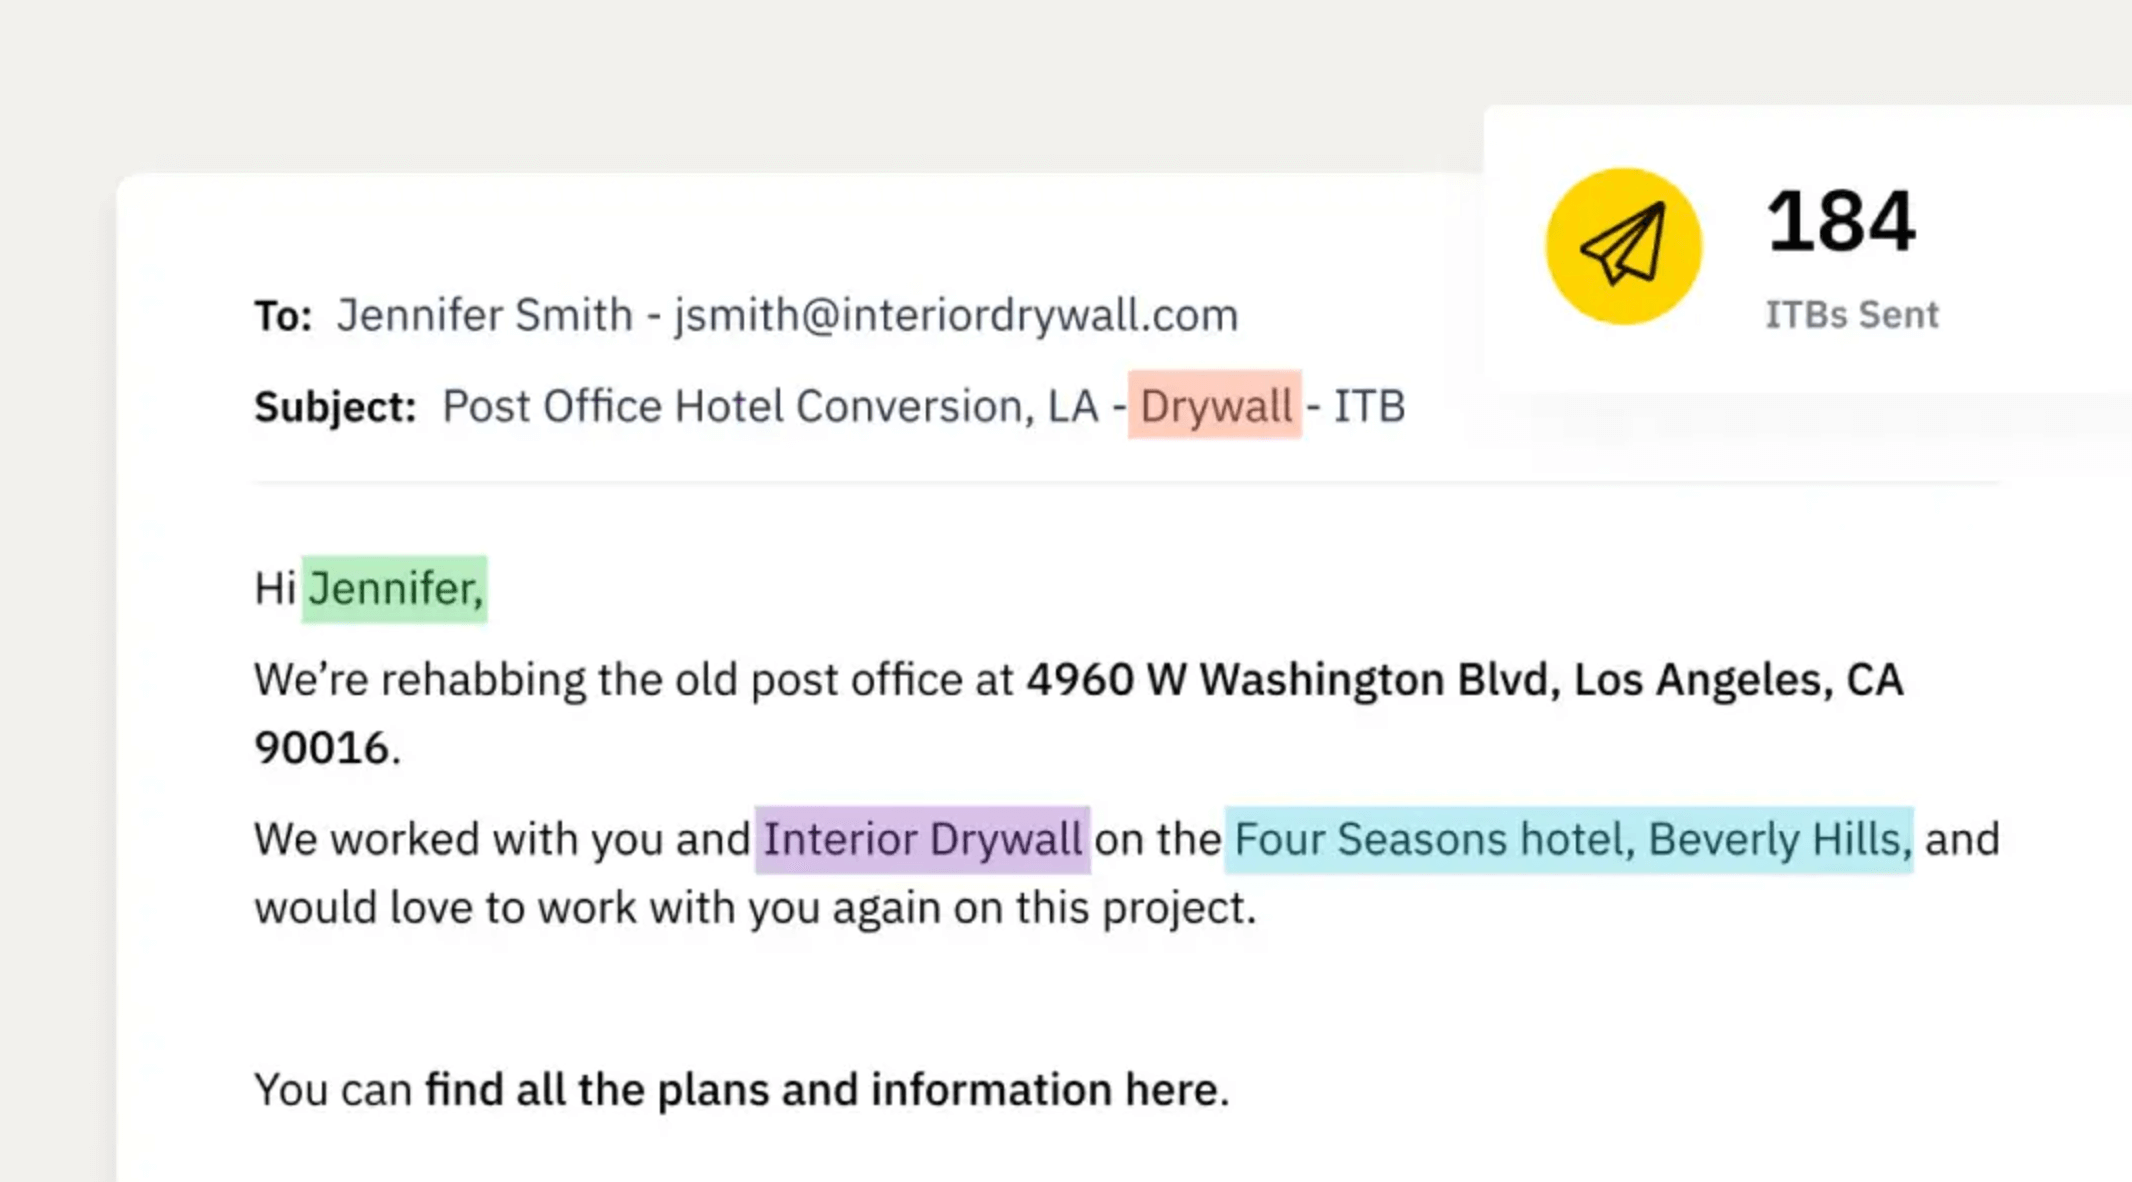Click the sentence about rehabbing the post office

[1078, 714]
